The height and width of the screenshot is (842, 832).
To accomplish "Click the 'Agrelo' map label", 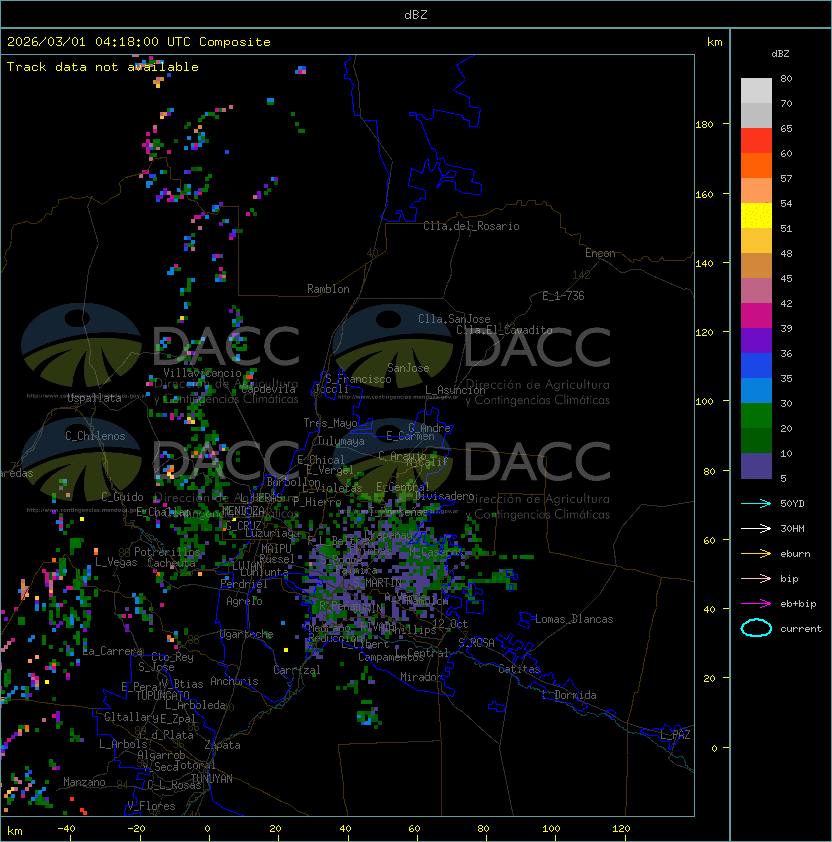I will coord(244,601).
